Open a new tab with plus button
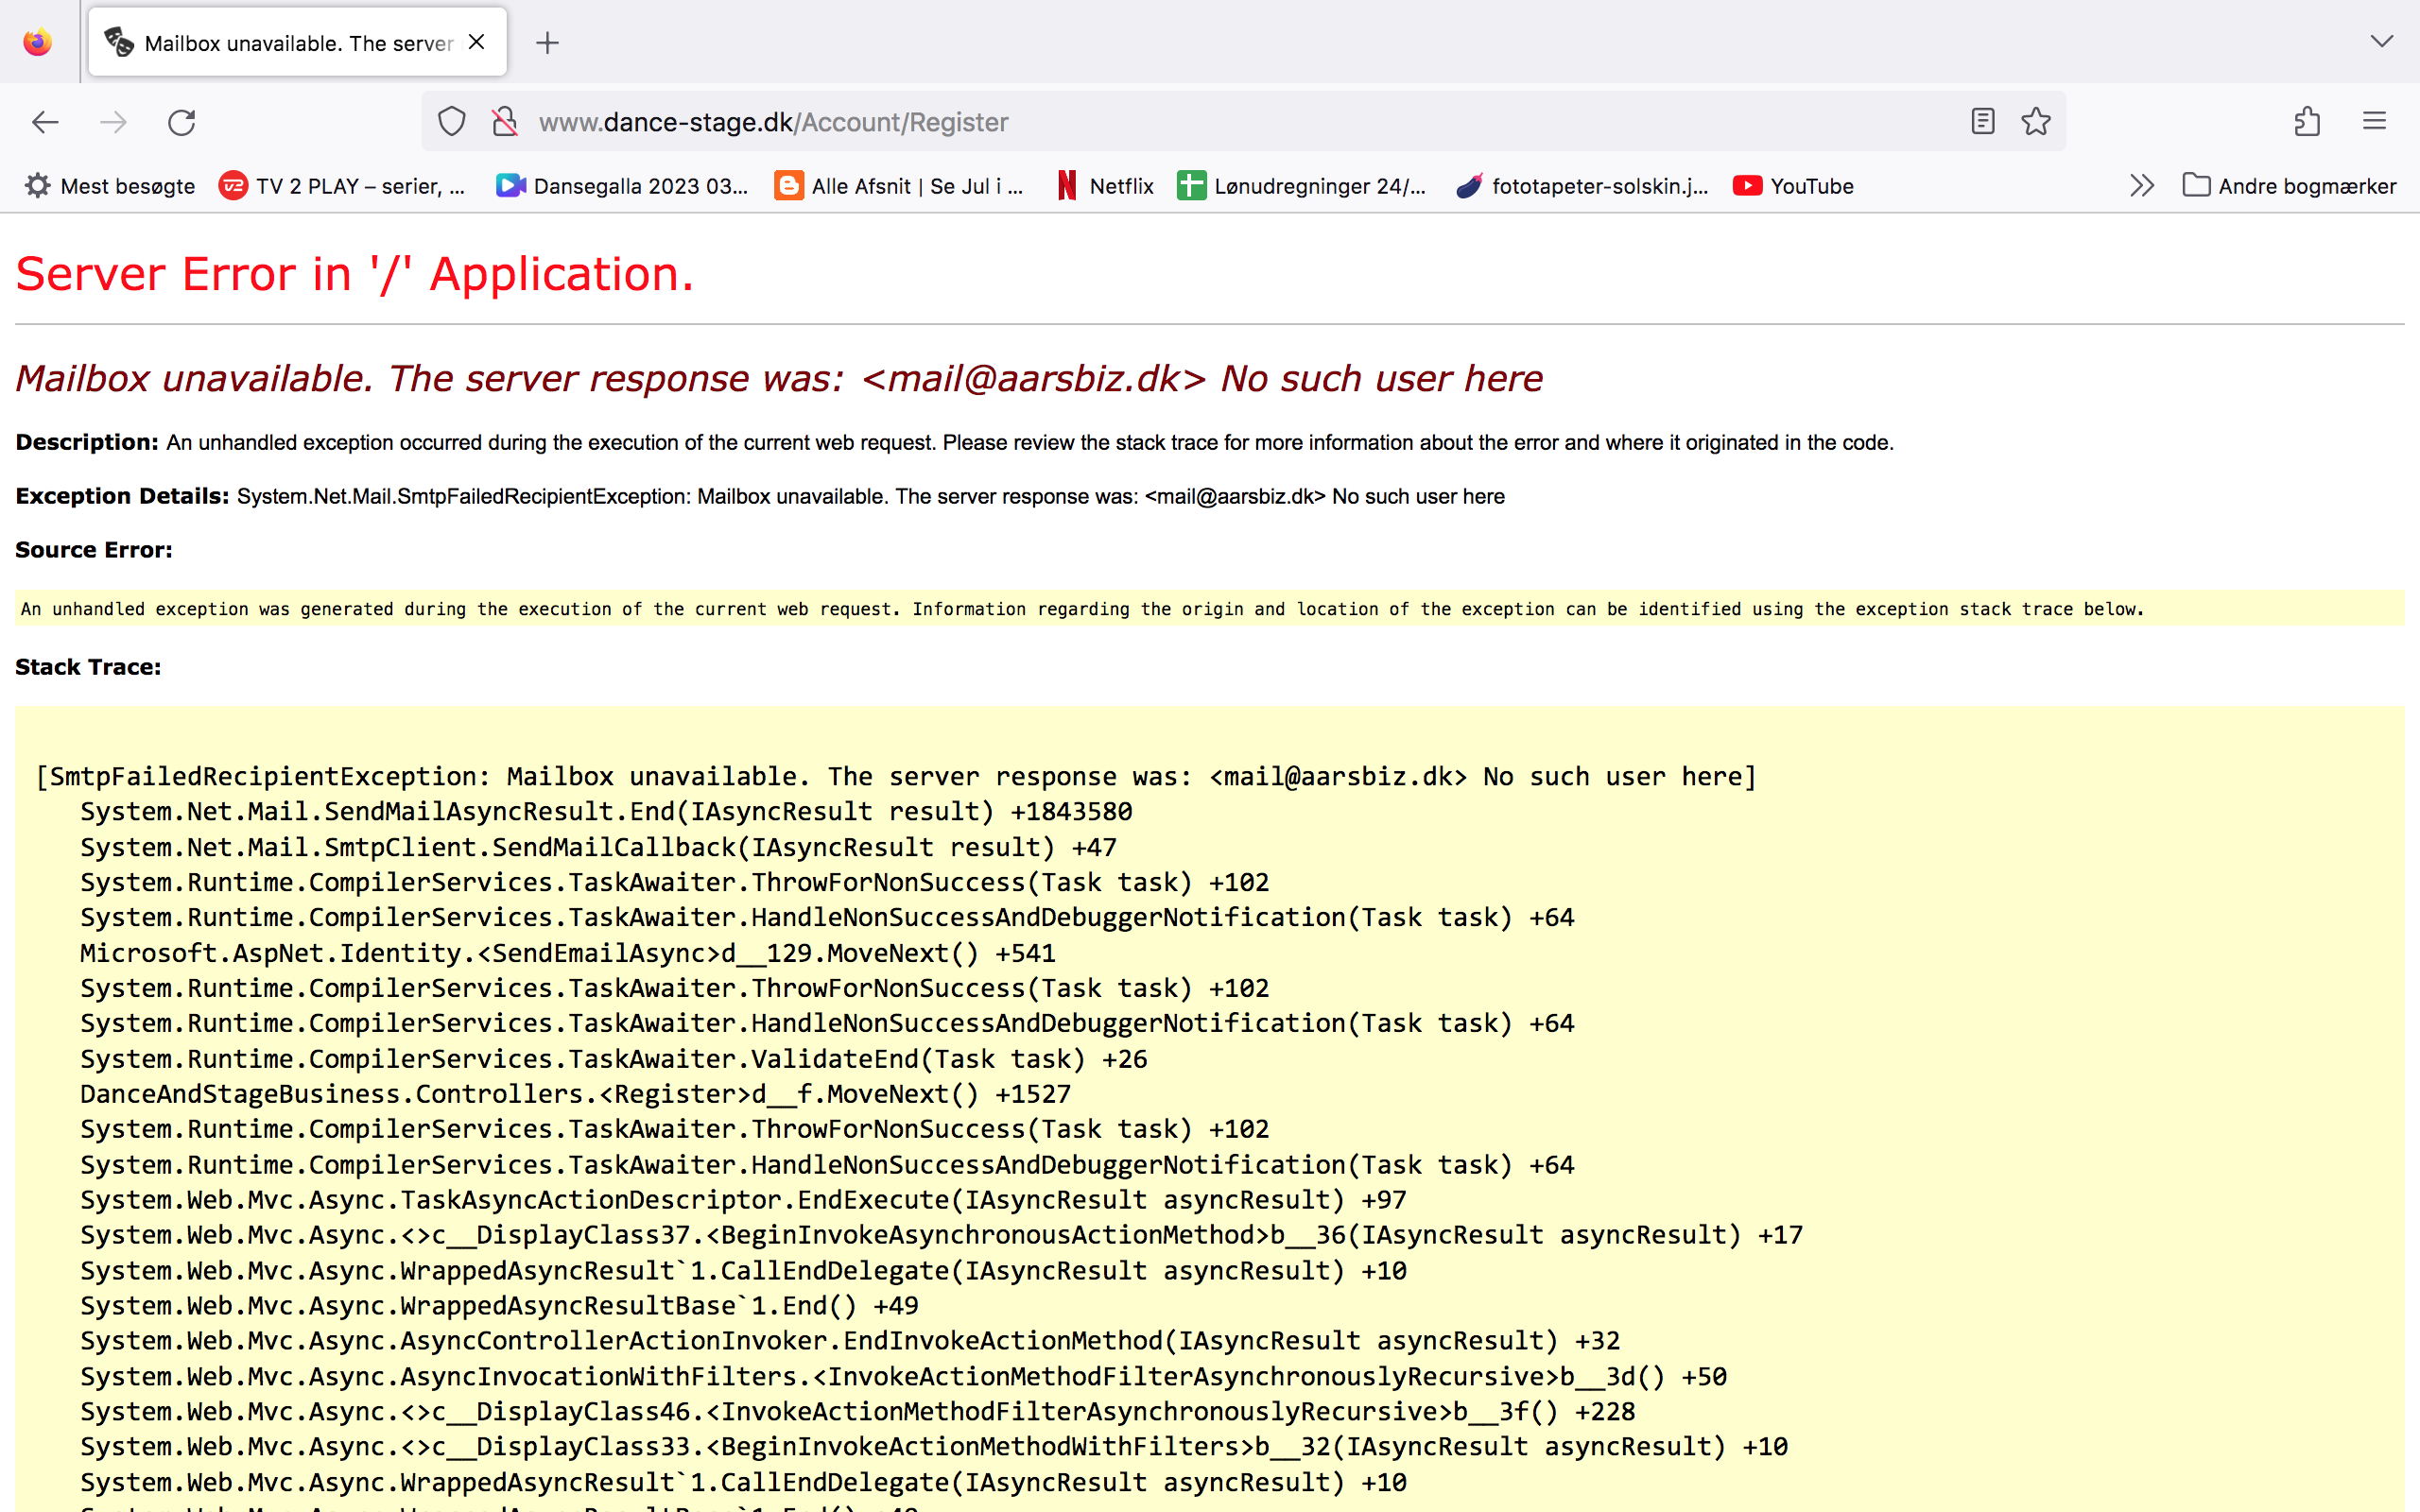This screenshot has height=1512, width=2420. point(547,42)
